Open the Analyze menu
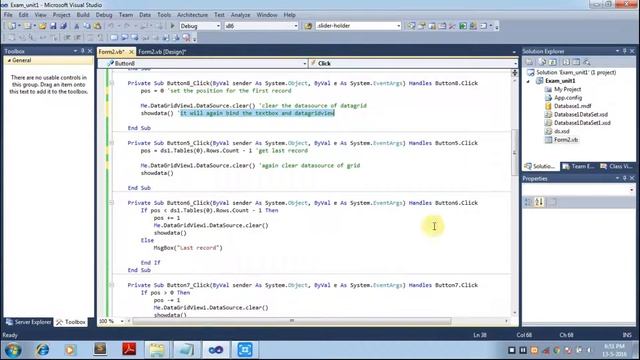Viewport: 640px width, 360px height. pyautogui.click(x=240, y=15)
